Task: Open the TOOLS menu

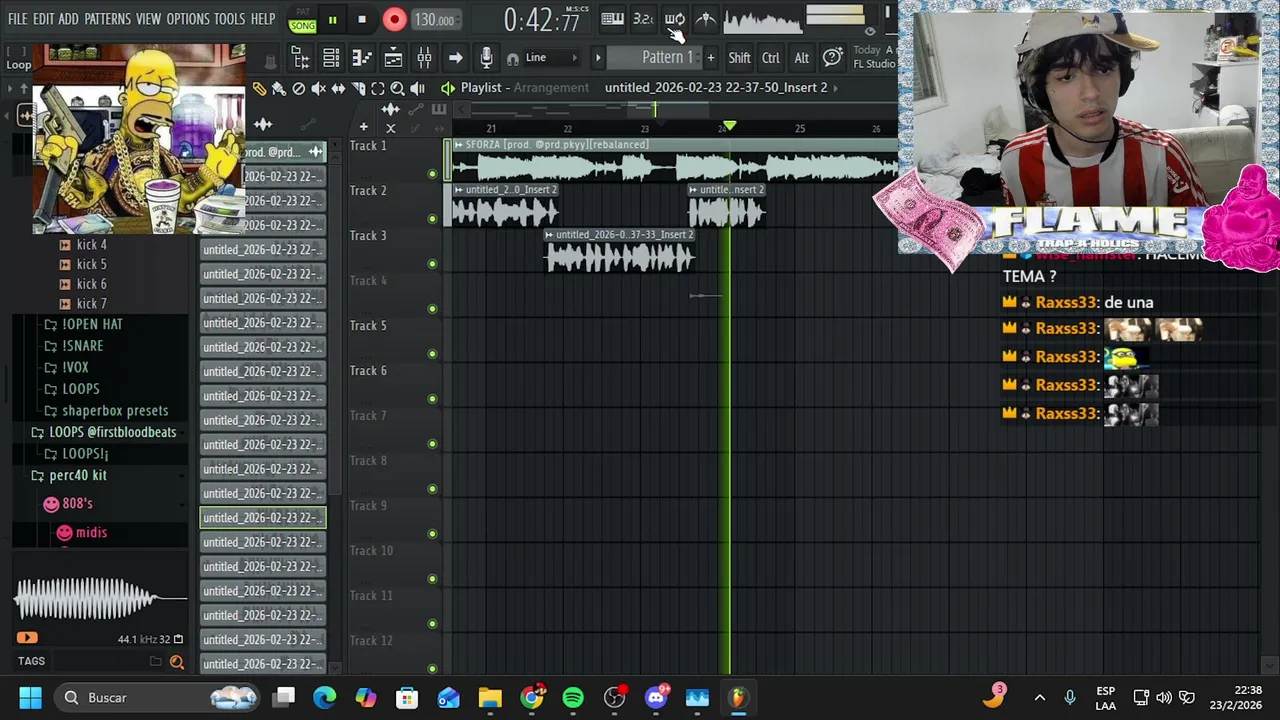Action: pos(229,19)
